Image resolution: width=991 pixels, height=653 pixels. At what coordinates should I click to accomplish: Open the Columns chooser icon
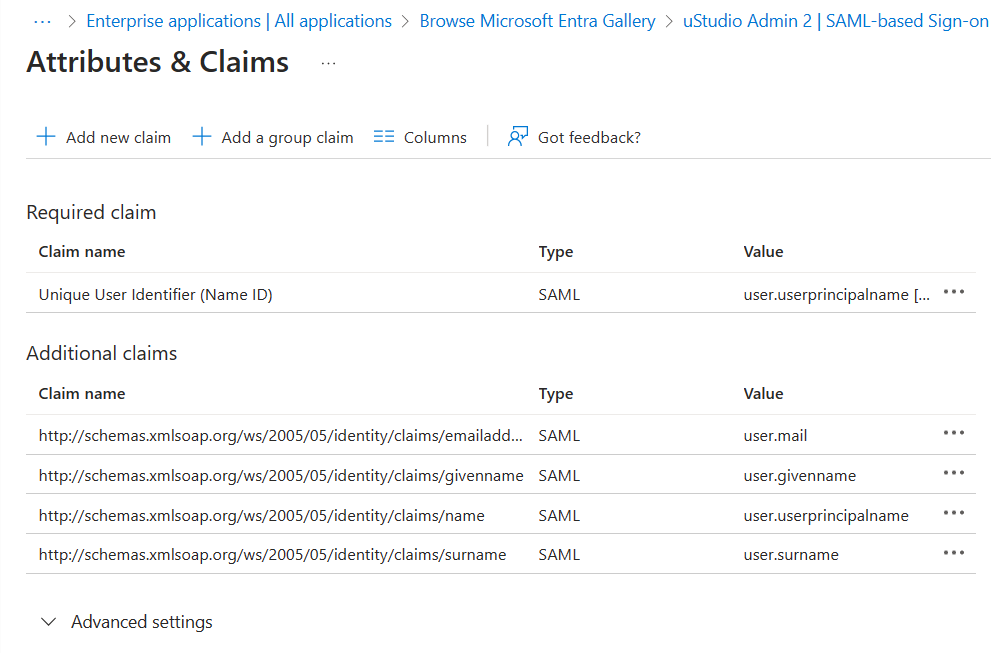(x=384, y=137)
